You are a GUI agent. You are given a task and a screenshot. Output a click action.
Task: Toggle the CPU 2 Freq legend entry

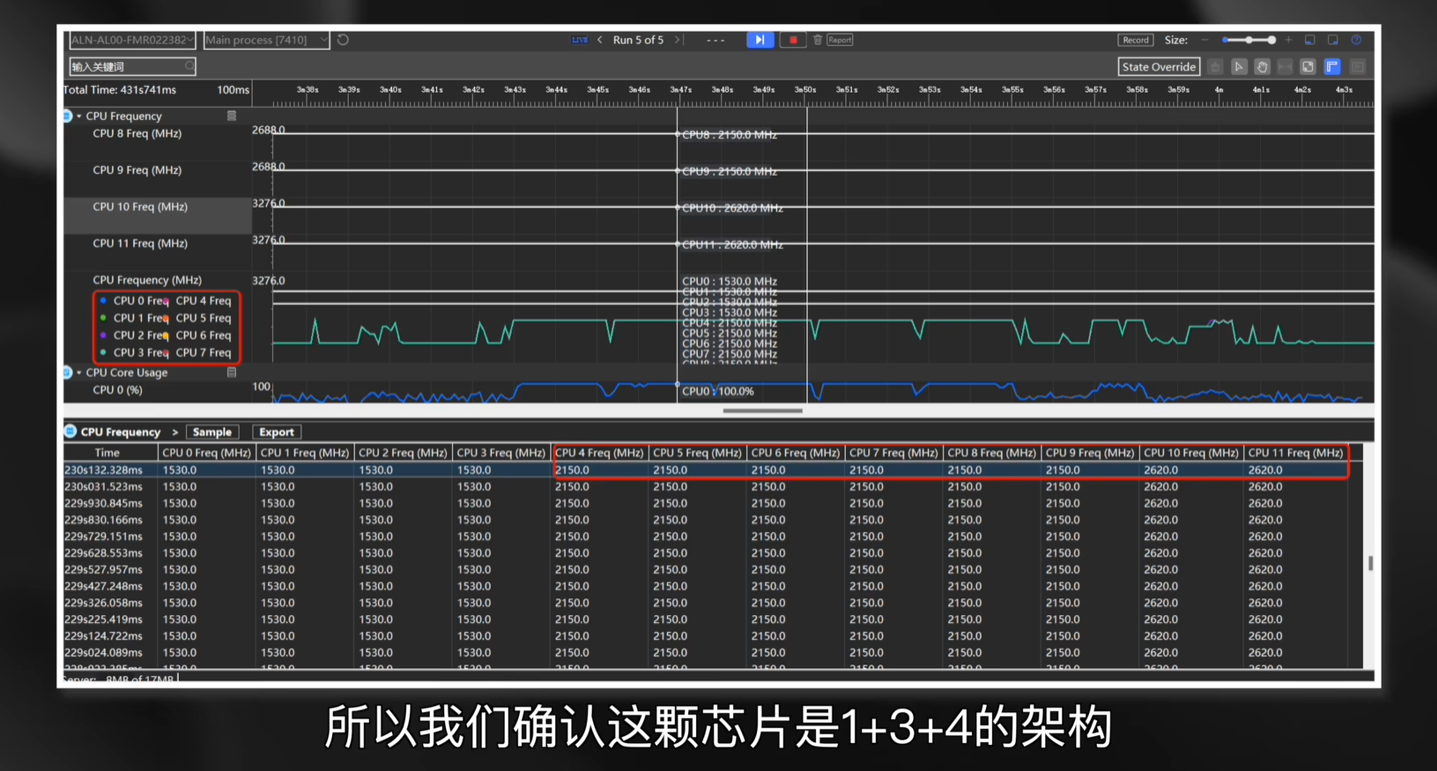tap(139, 336)
